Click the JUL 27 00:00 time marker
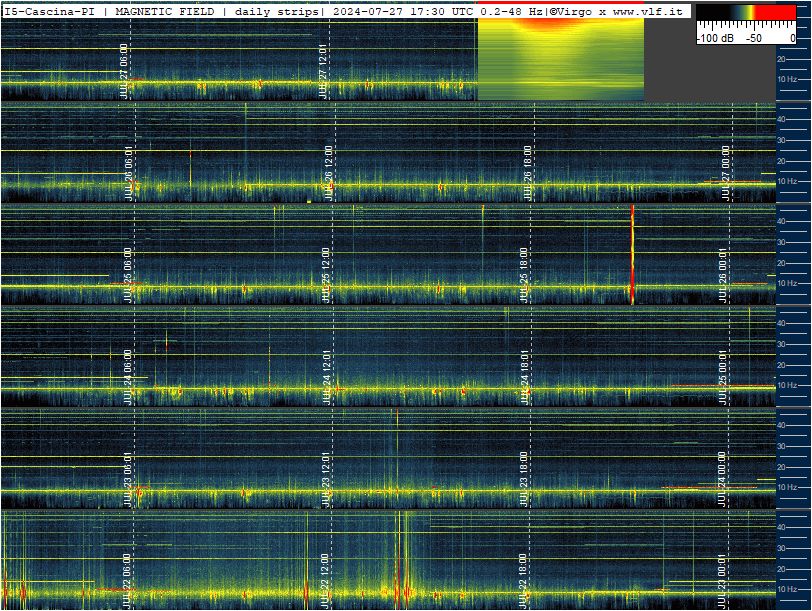Screen dimensions: 812x611 coord(726,173)
